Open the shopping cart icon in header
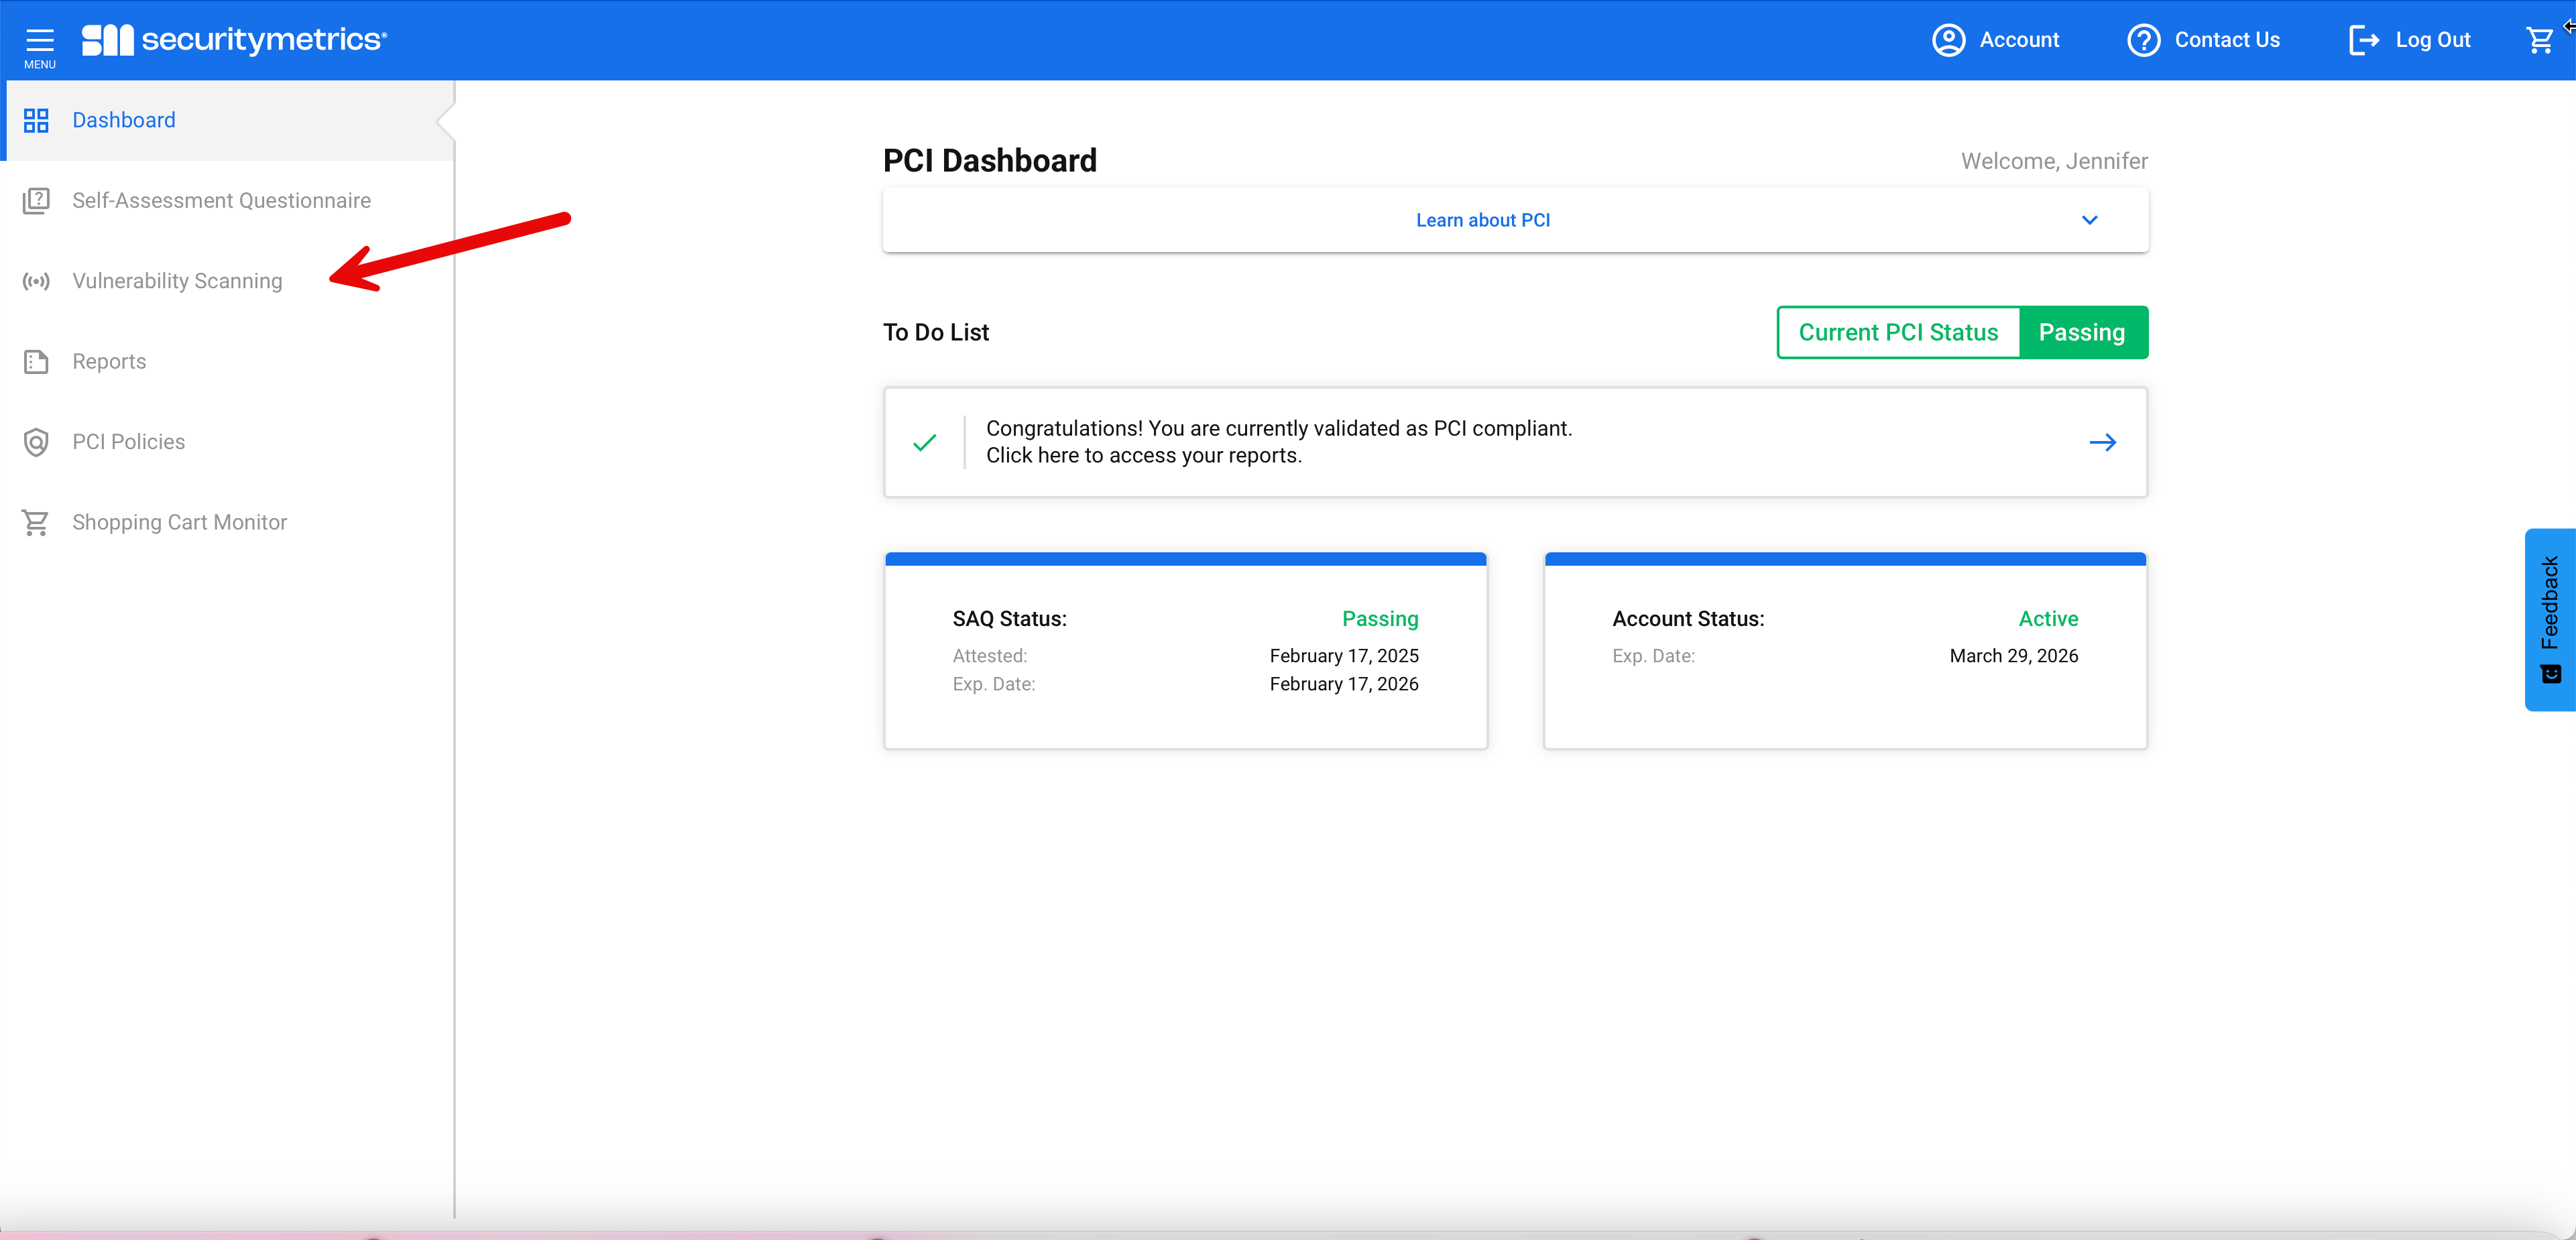2576x1240 pixels. pos(2539,40)
